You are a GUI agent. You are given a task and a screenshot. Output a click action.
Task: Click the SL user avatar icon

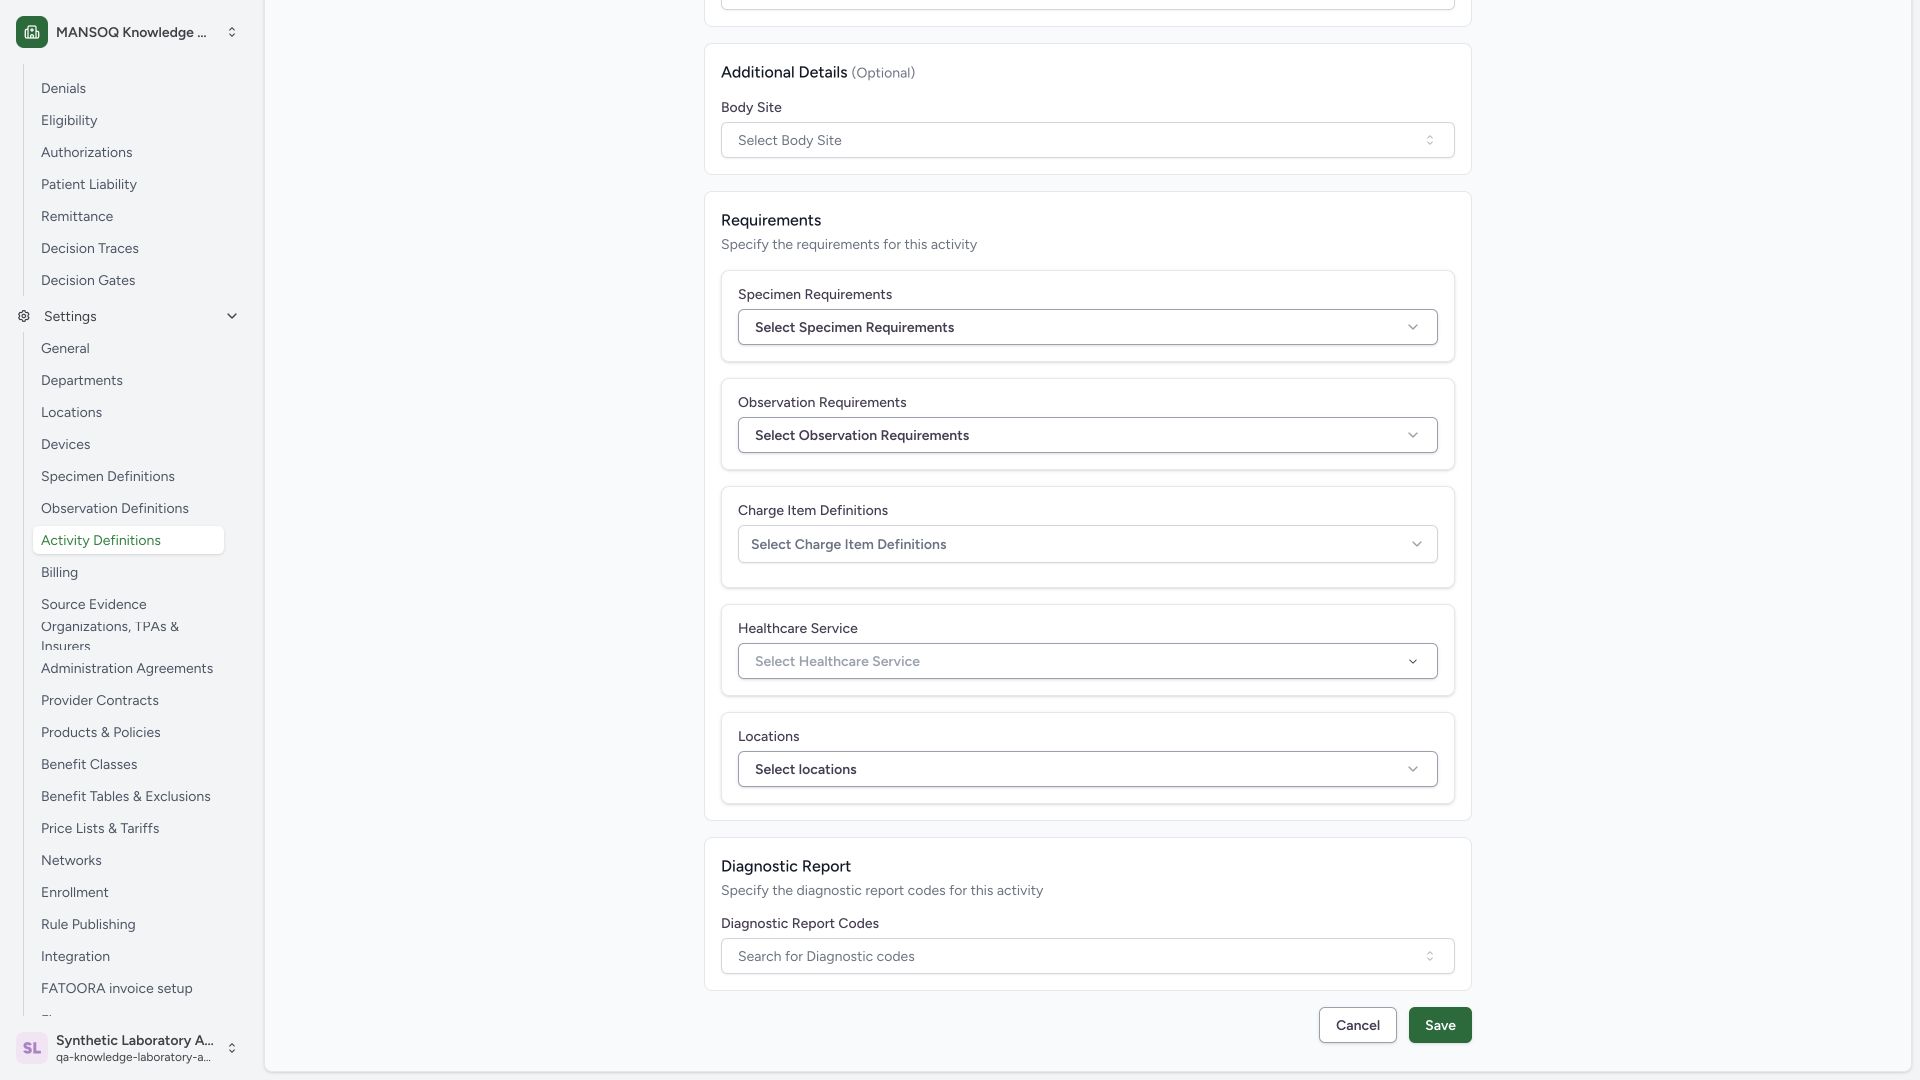tap(32, 1048)
